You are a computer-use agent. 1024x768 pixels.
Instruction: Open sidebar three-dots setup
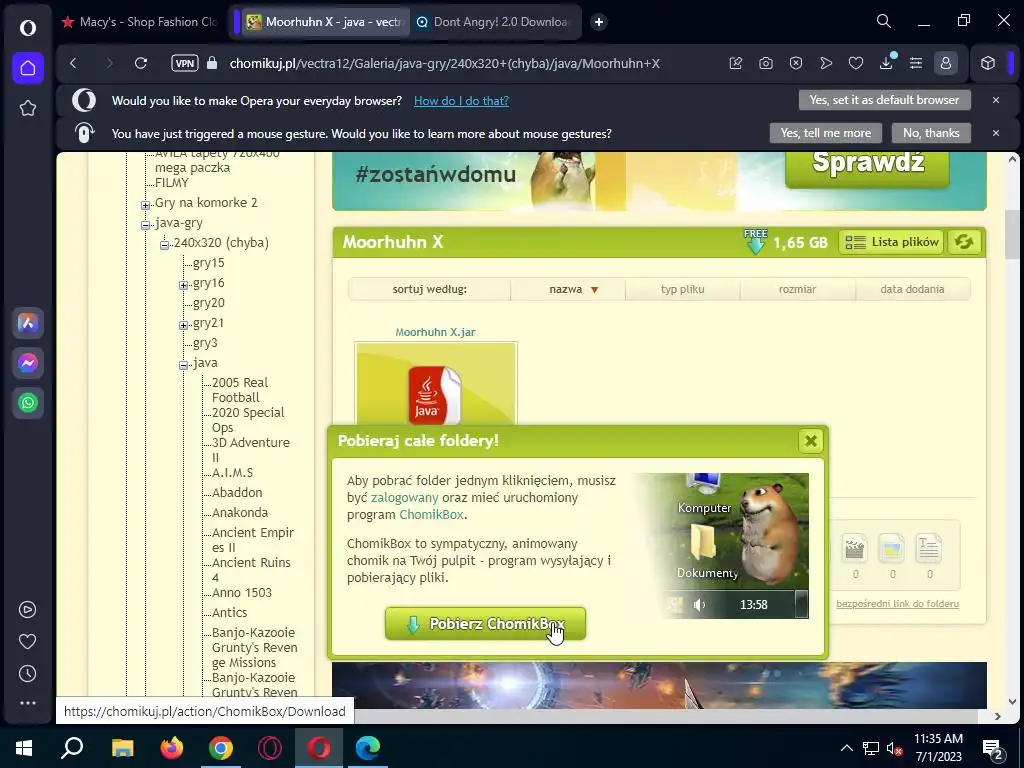pos(27,703)
